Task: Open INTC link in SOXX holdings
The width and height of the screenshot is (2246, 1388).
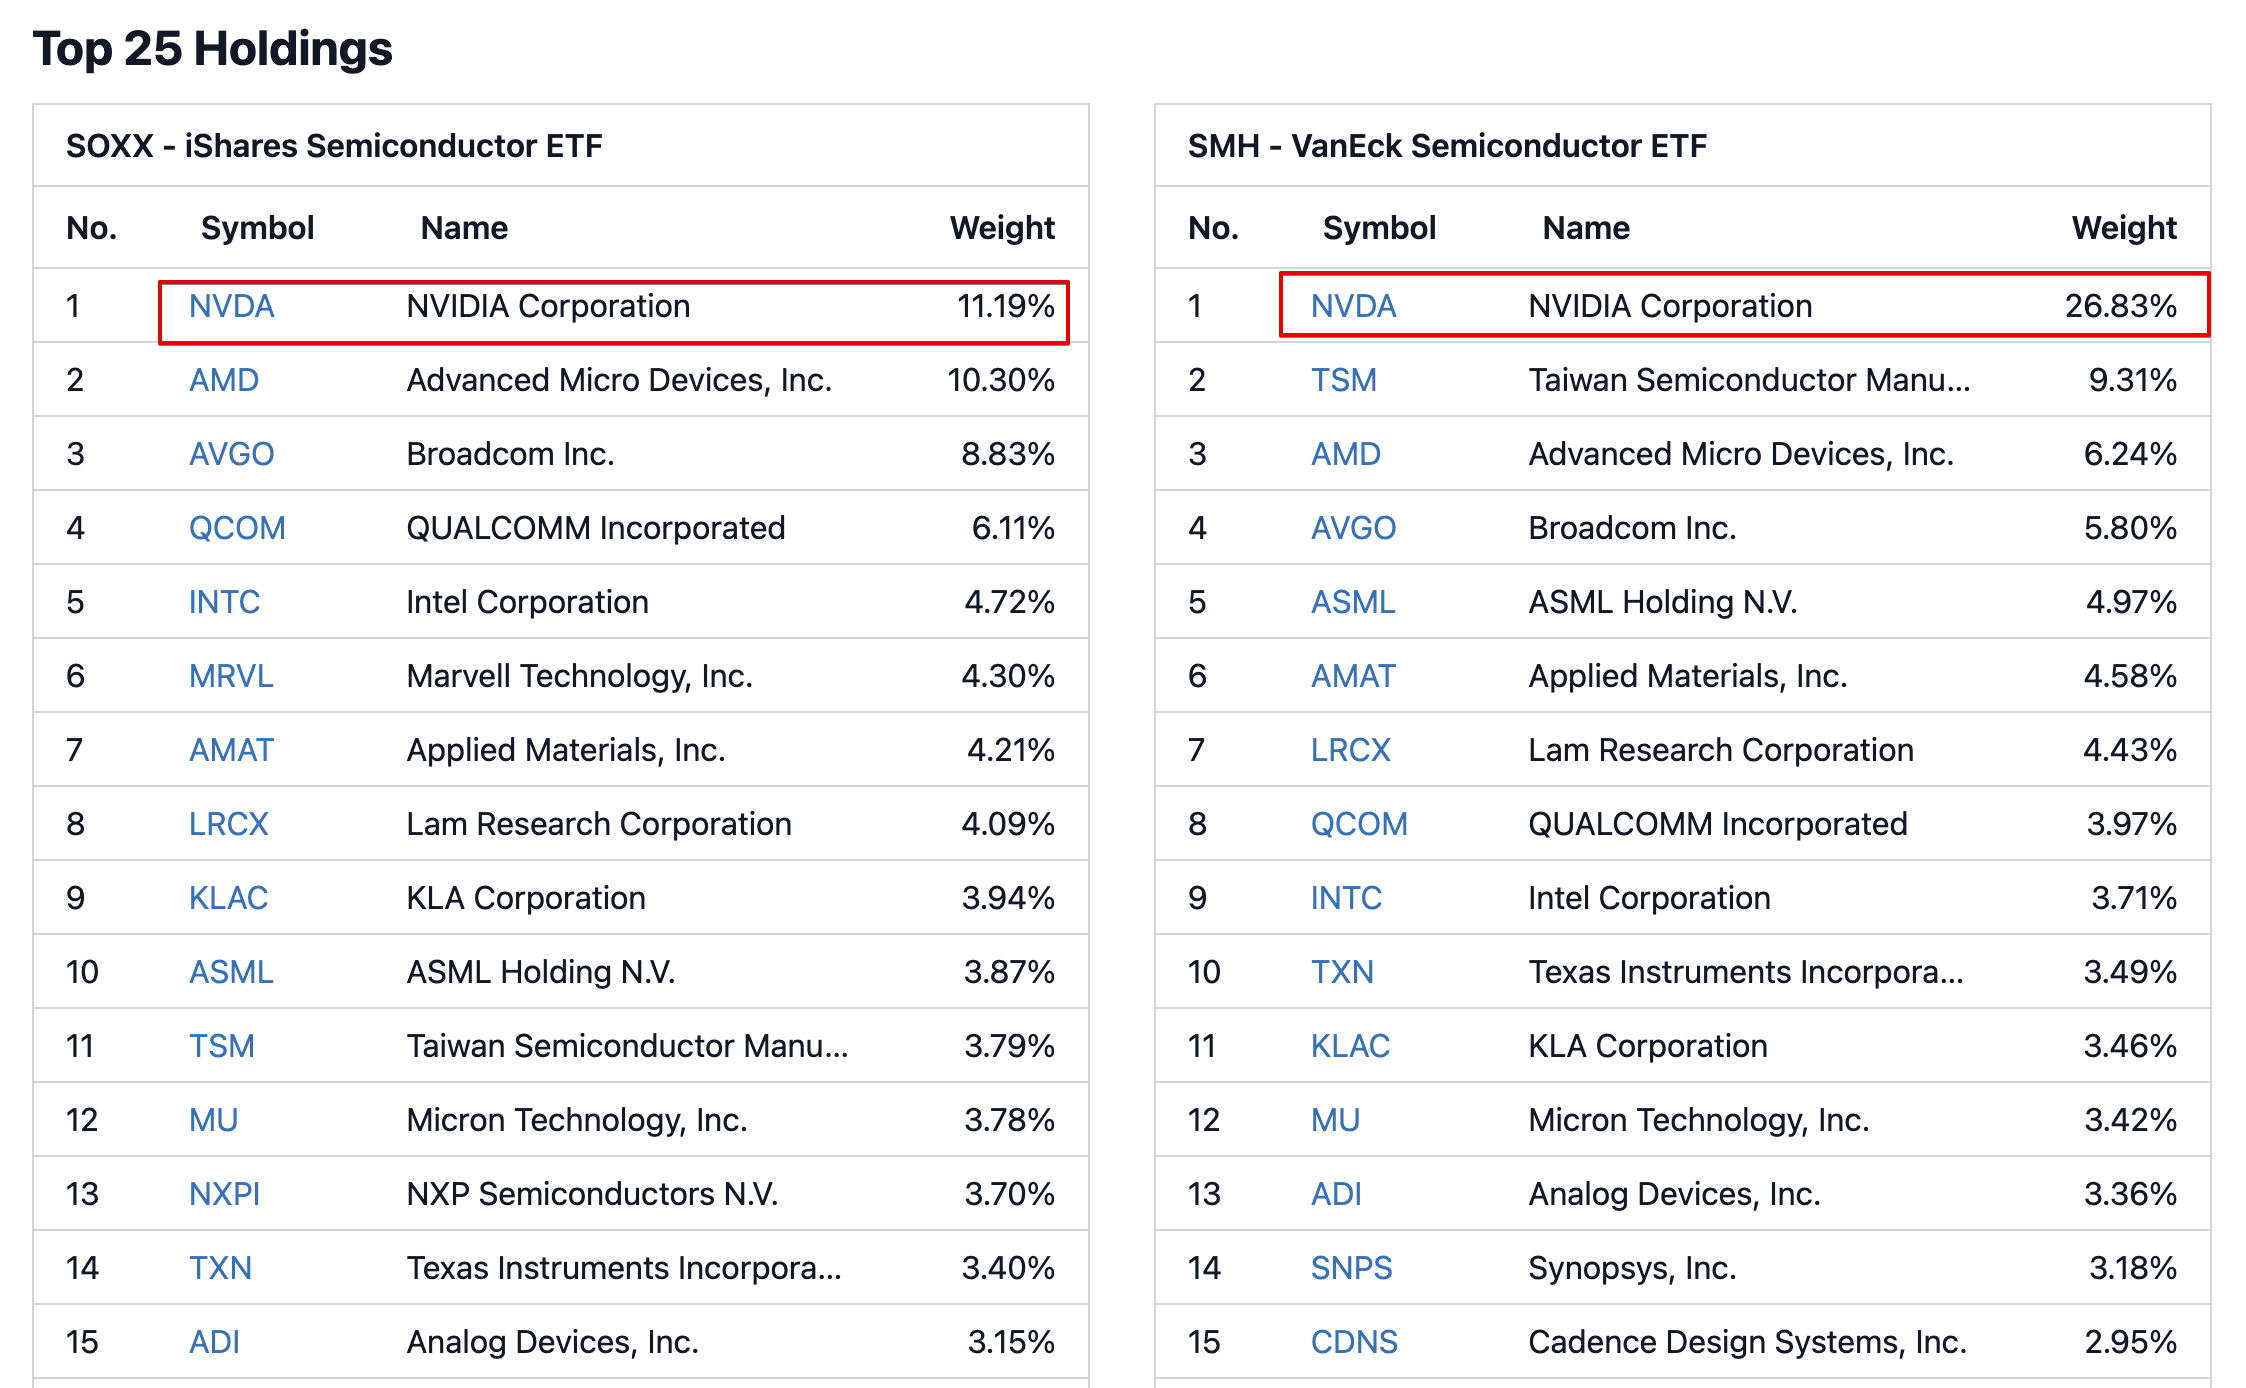Action: pyautogui.click(x=224, y=602)
